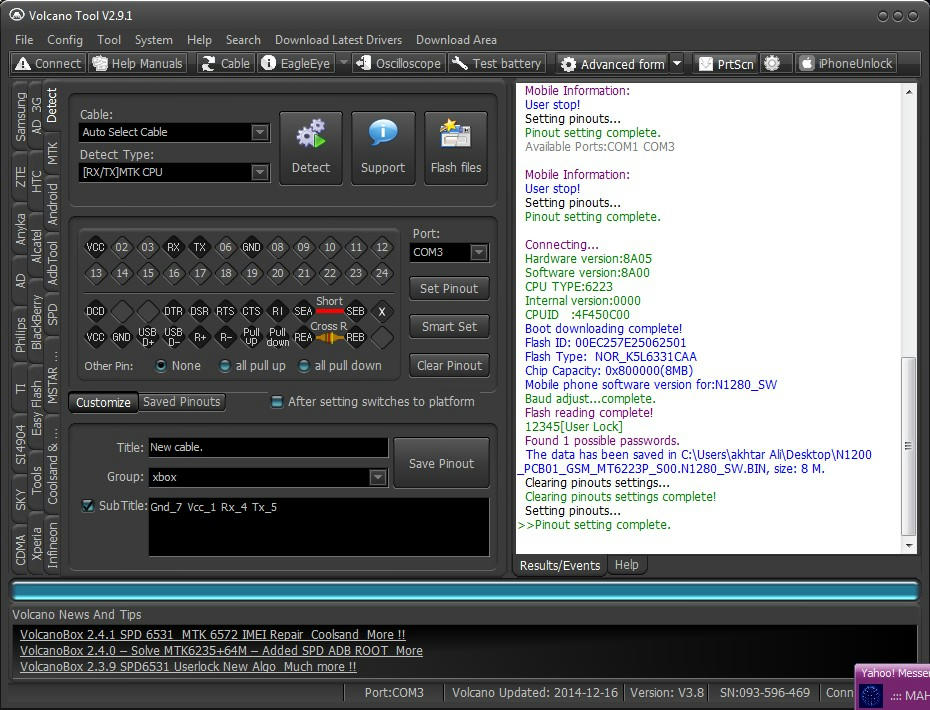Click the results log scrollbar thumb

(908, 446)
